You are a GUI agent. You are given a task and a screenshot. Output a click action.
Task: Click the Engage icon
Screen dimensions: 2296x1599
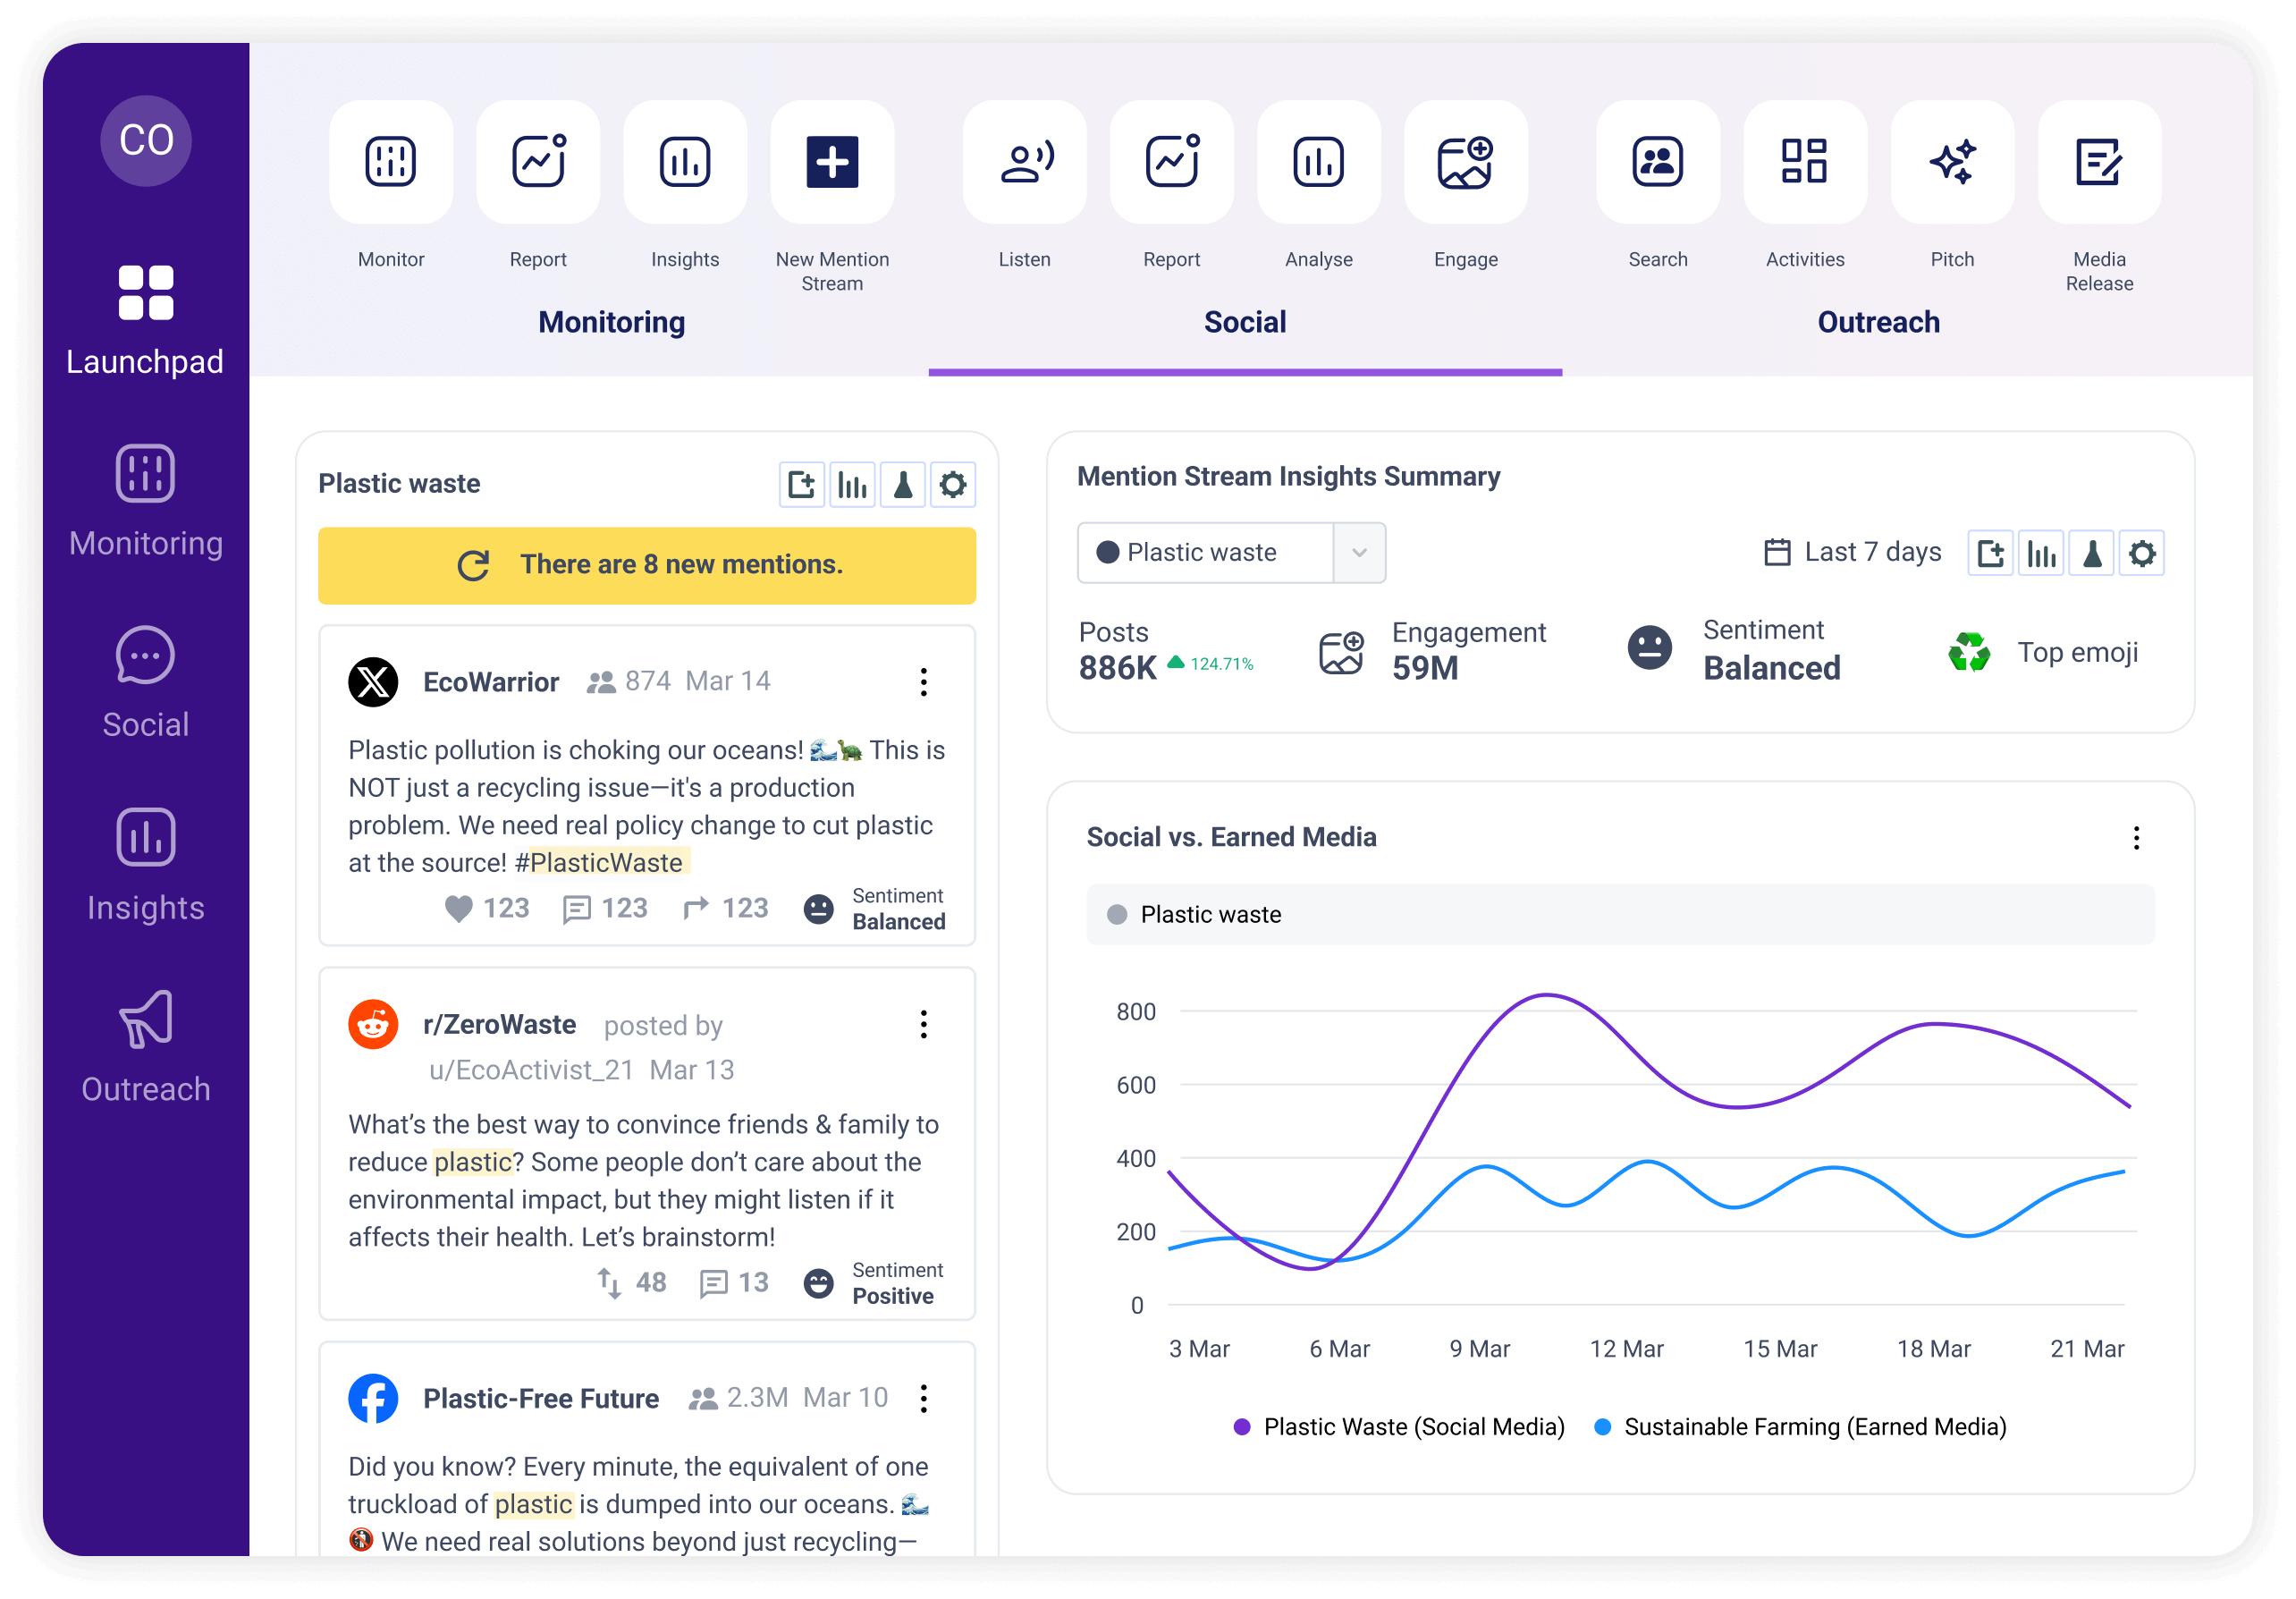coord(1465,161)
